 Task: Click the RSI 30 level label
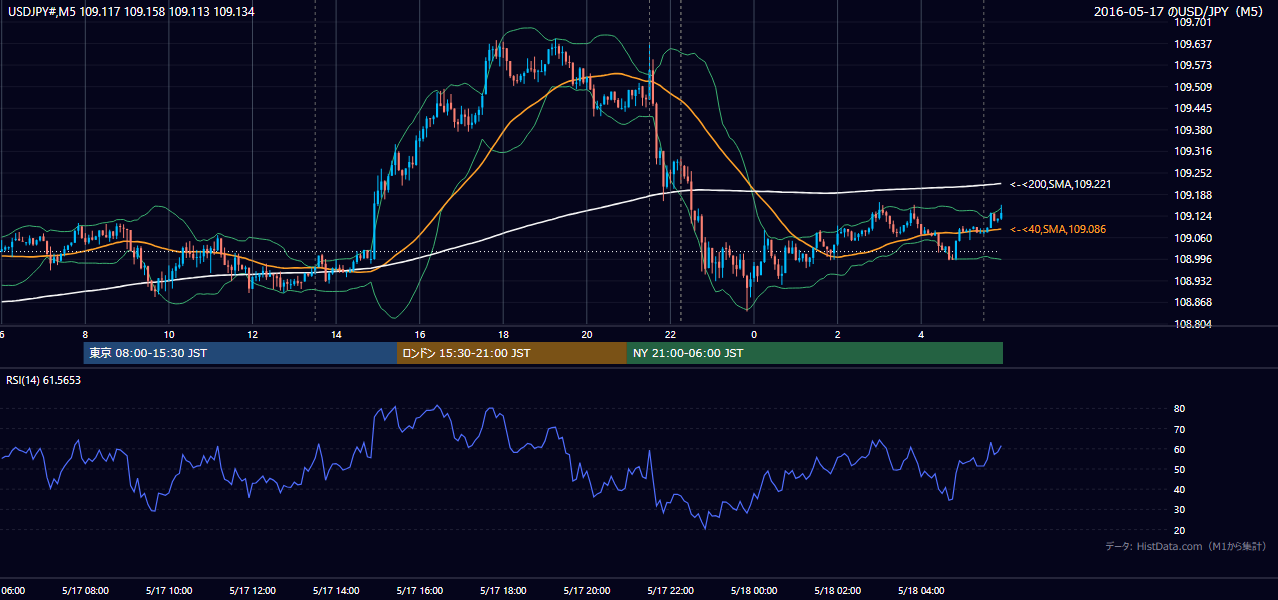(x=1180, y=511)
